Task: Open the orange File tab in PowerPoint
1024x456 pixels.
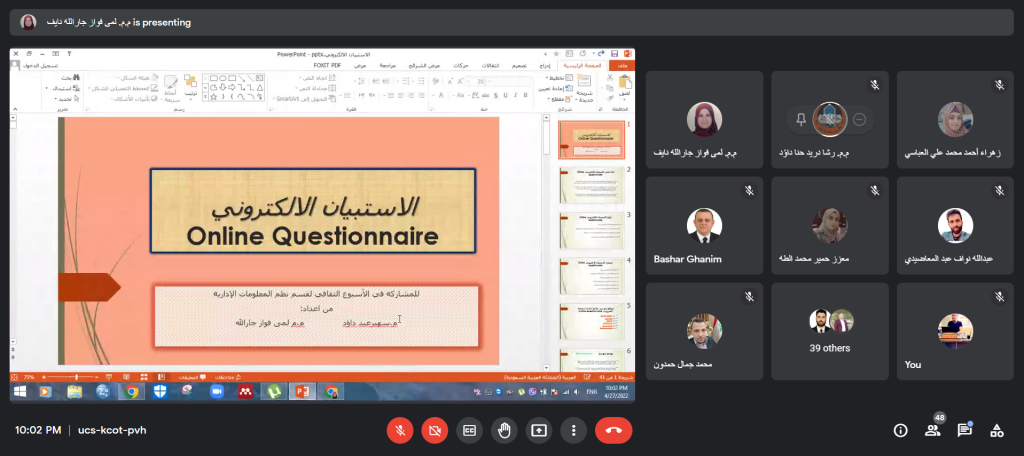Action: point(624,65)
